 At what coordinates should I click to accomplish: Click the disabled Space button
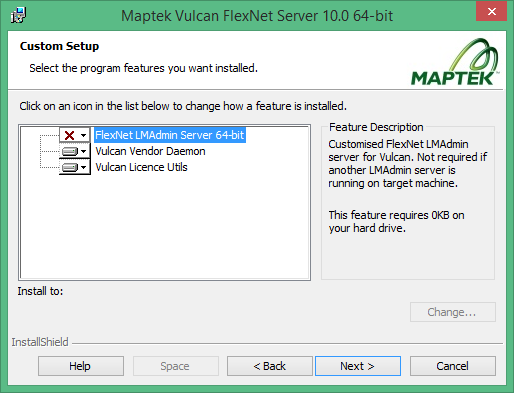tap(176, 366)
